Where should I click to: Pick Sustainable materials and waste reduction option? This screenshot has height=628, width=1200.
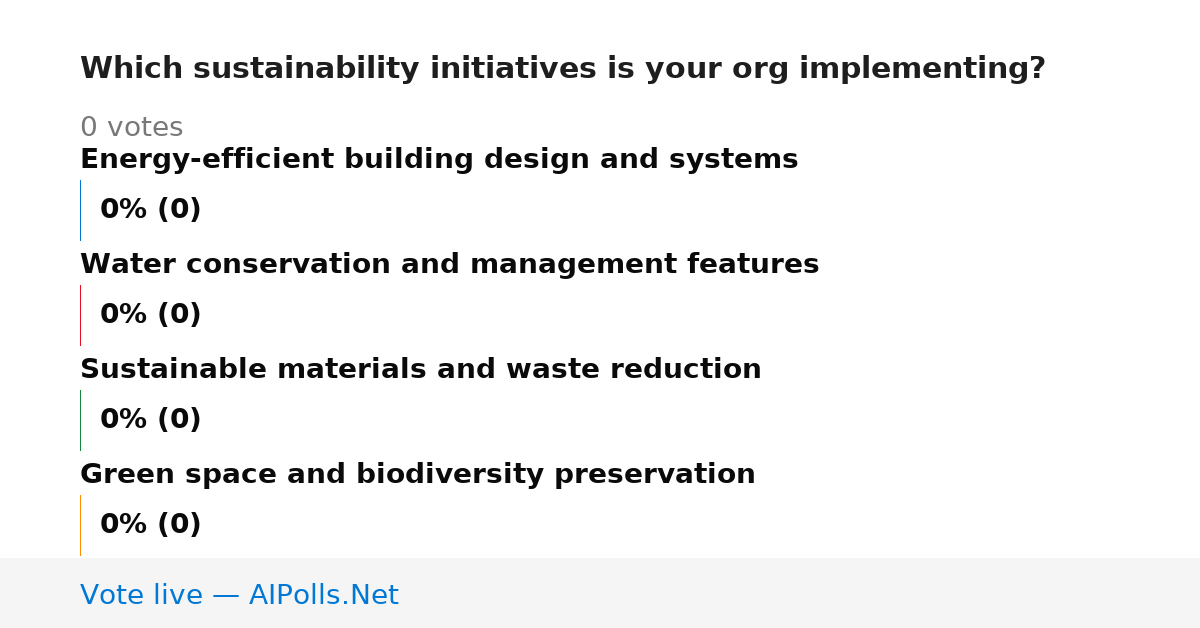click(420, 370)
